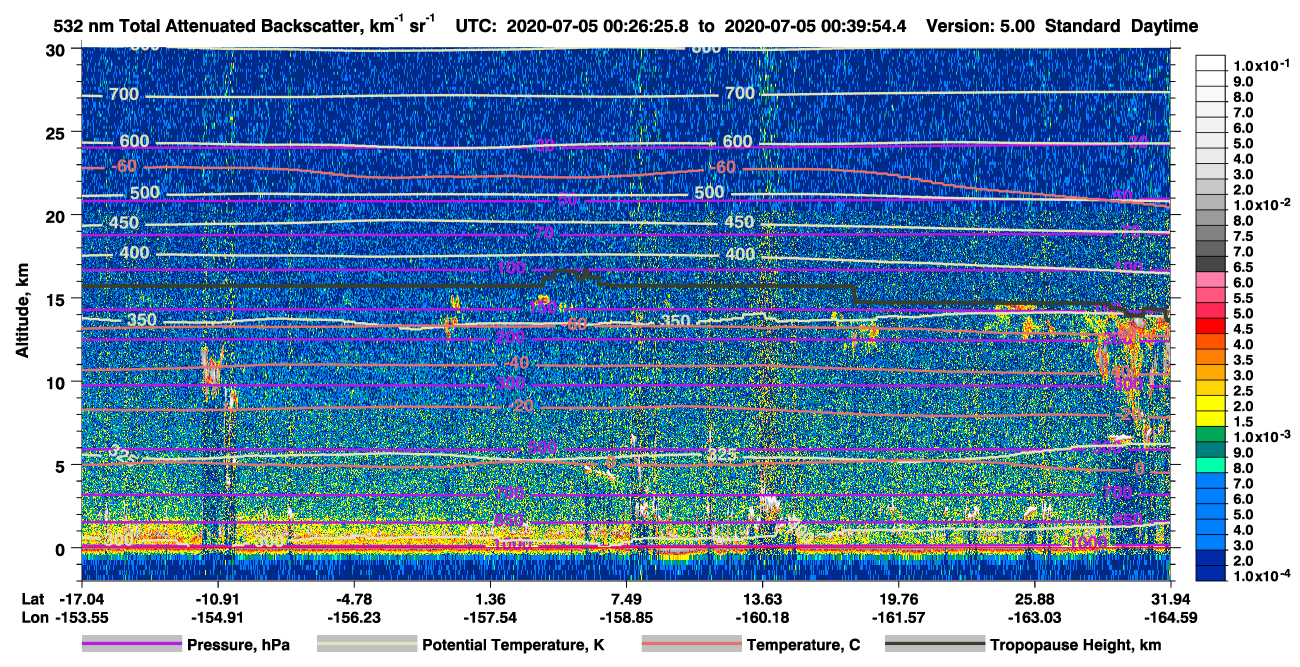Select the pink 6.0 colorbar swatch
Viewport: 1300px width, 667px height.
pos(1213,282)
